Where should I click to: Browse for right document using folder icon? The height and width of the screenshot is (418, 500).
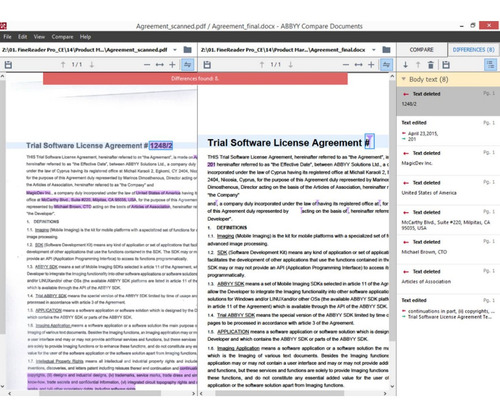pyautogui.click(x=387, y=50)
